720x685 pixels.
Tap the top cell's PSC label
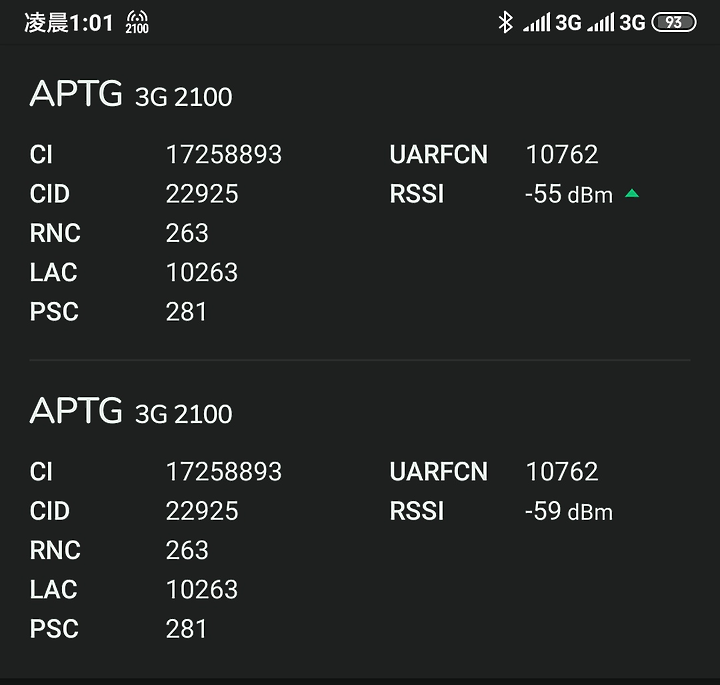(x=54, y=312)
